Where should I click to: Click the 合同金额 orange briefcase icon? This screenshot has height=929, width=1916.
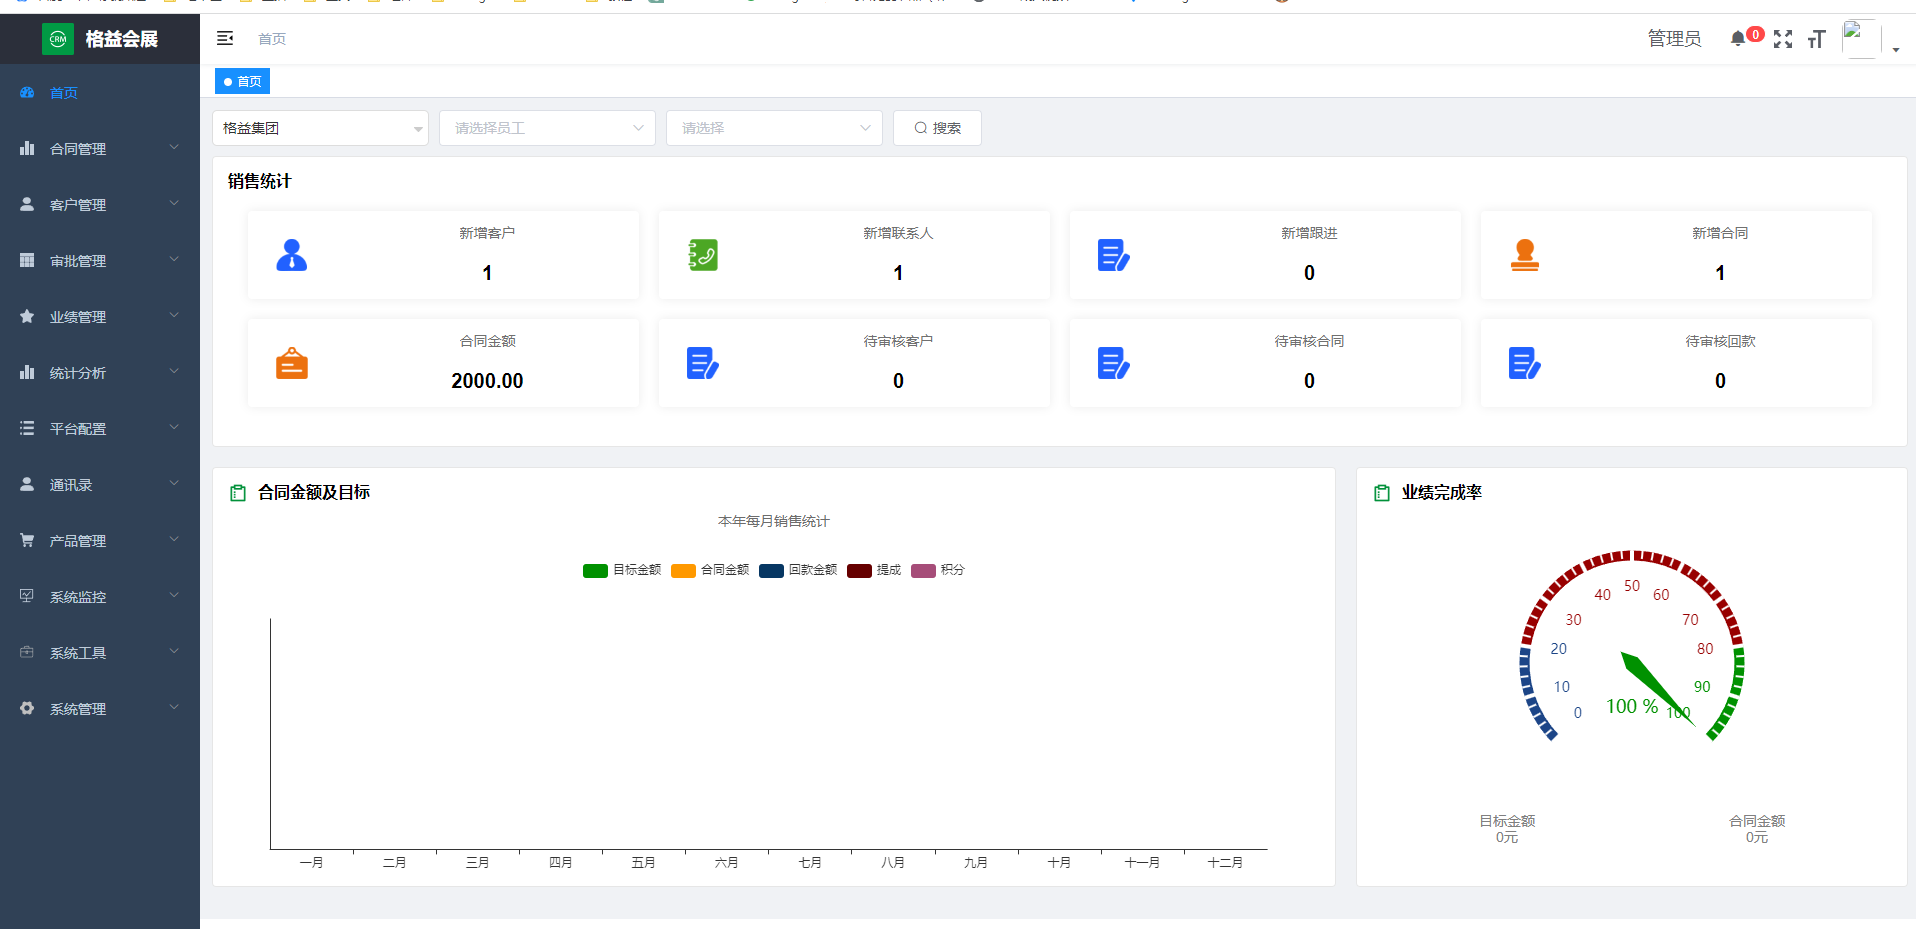point(292,363)
